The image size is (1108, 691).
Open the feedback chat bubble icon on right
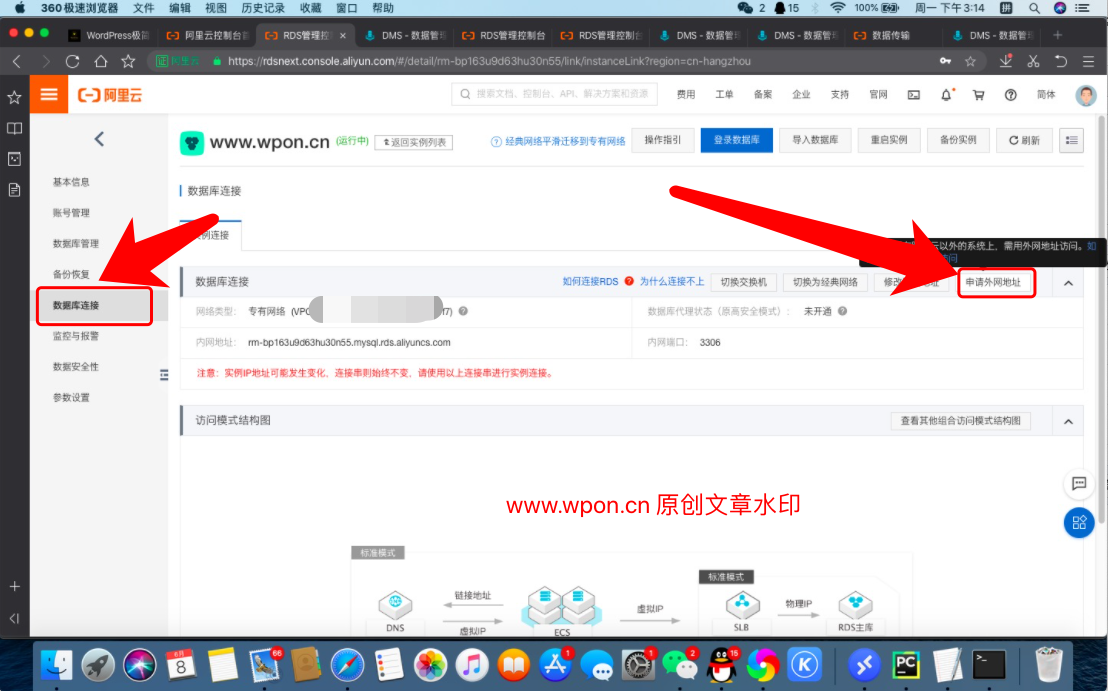pos(1079,483)
